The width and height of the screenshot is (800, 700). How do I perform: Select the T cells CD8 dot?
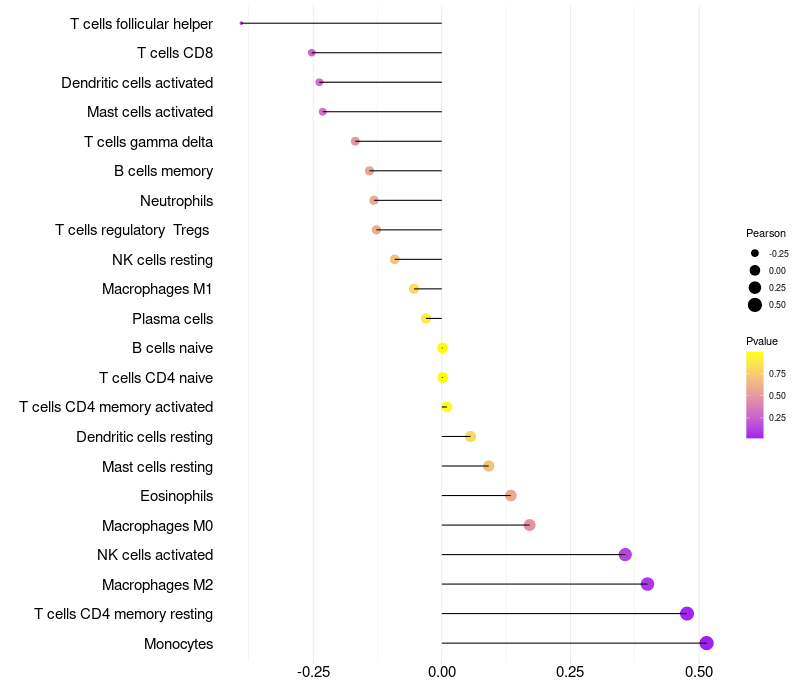pos(312,52)
